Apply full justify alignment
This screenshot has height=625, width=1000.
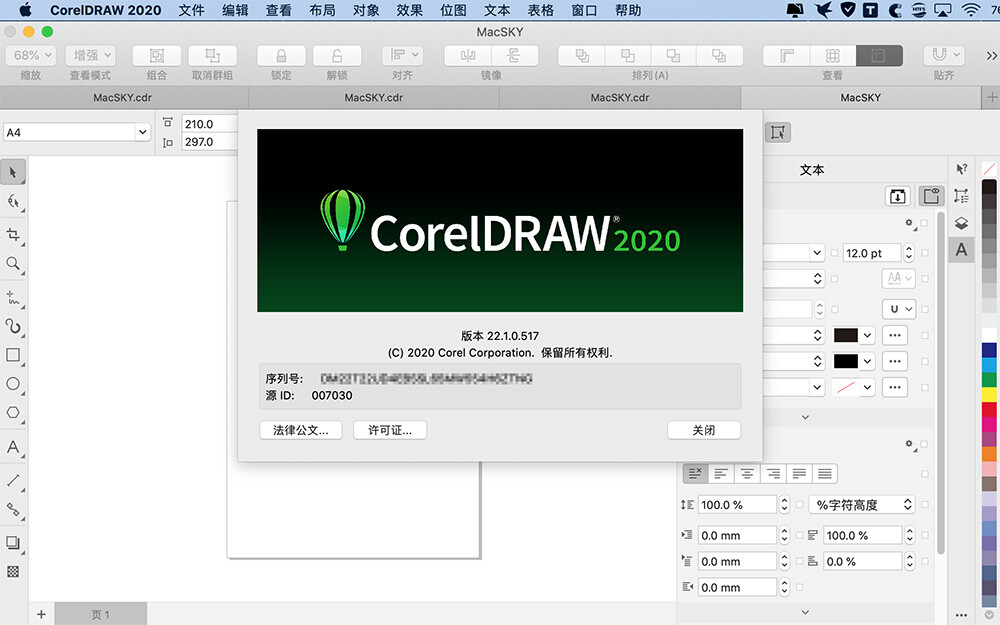(x=799, y=473)
